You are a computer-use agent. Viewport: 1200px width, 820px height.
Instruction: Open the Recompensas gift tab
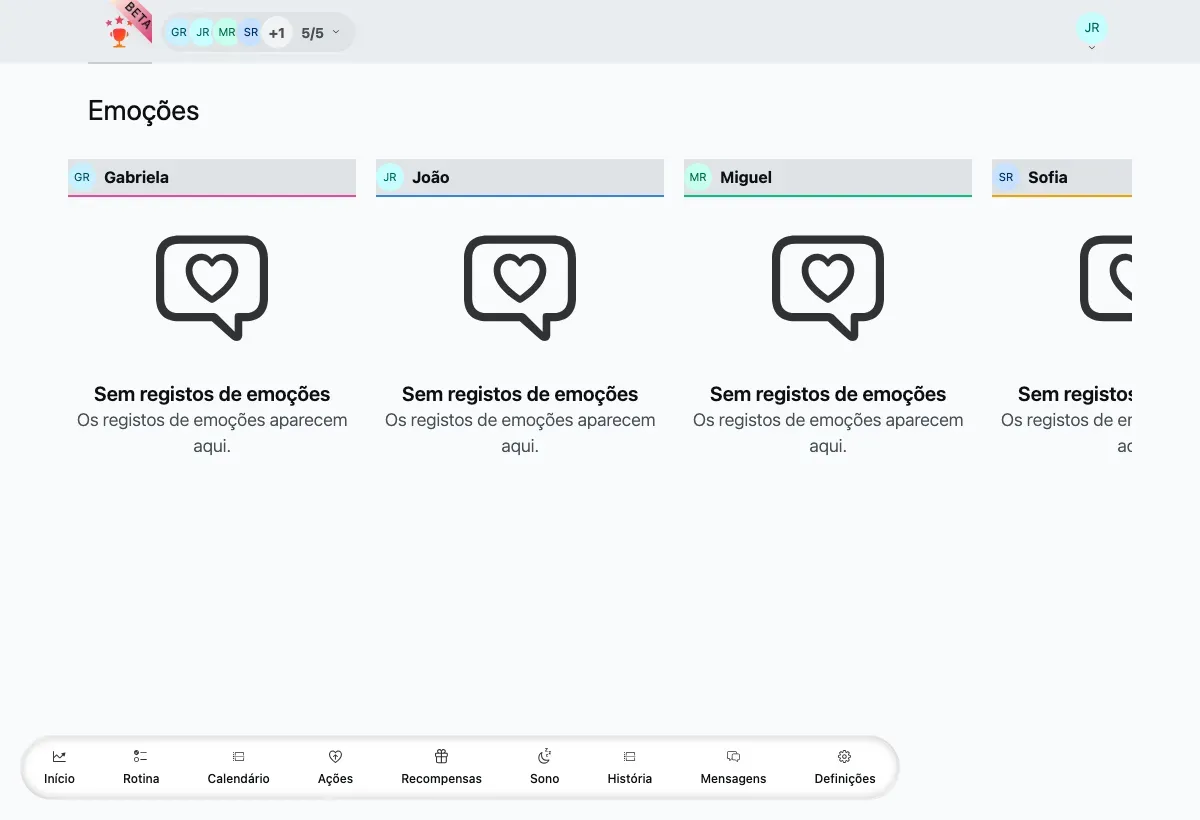tap(441, 767)
